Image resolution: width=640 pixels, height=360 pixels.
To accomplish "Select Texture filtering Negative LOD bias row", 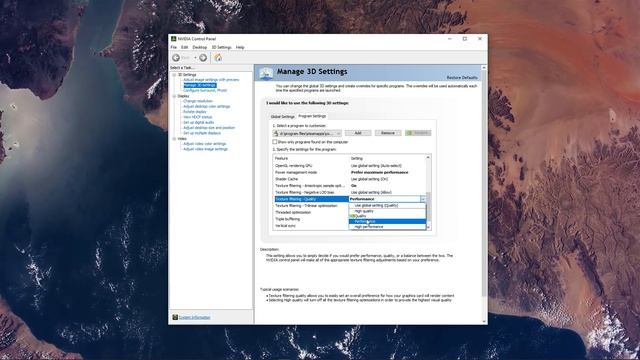I will click(x=349, y=192).
